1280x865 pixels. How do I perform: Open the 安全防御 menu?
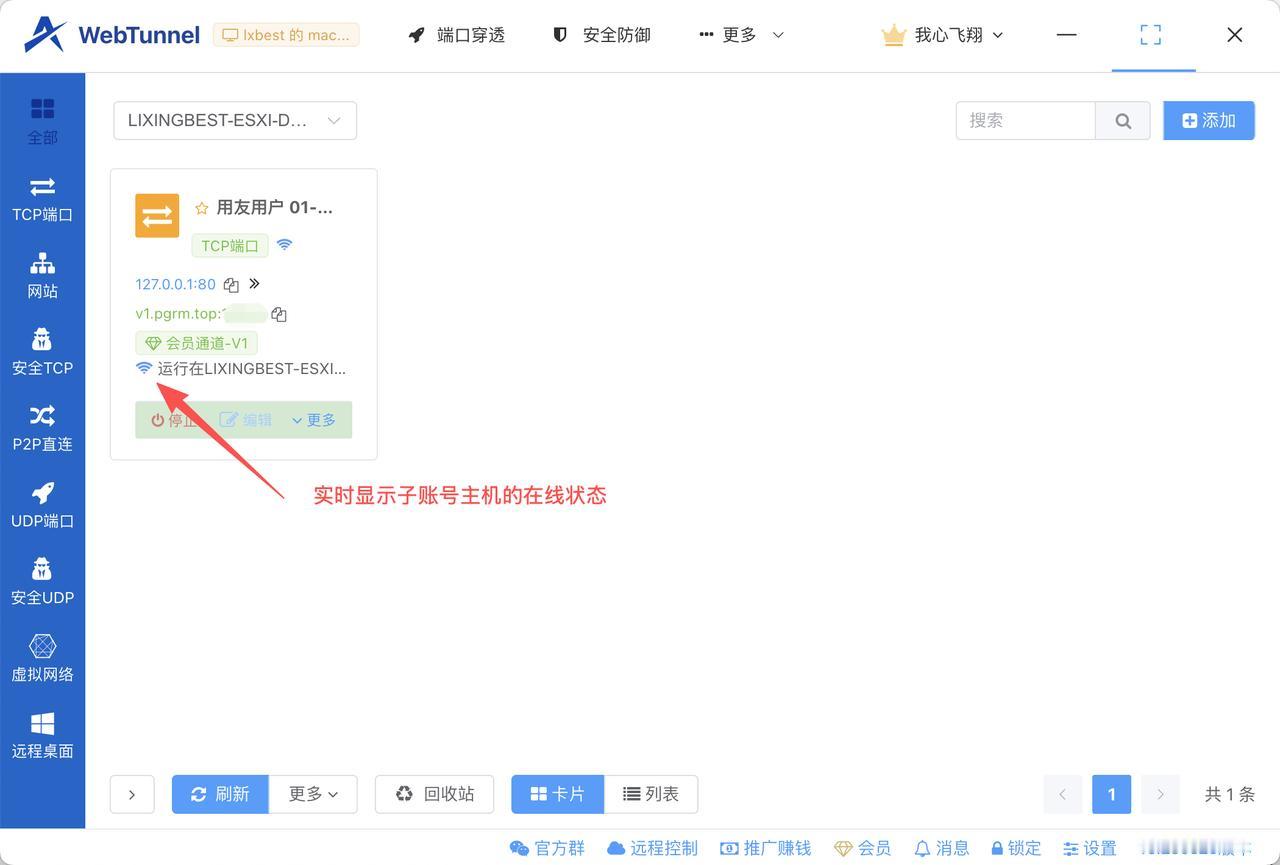click(x=602, y=35)
